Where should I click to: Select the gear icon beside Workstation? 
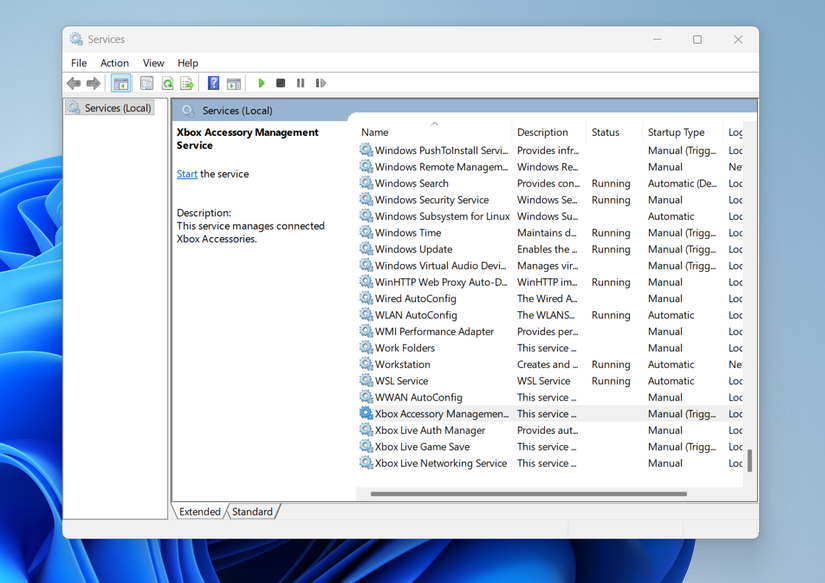tap(366, 364)
